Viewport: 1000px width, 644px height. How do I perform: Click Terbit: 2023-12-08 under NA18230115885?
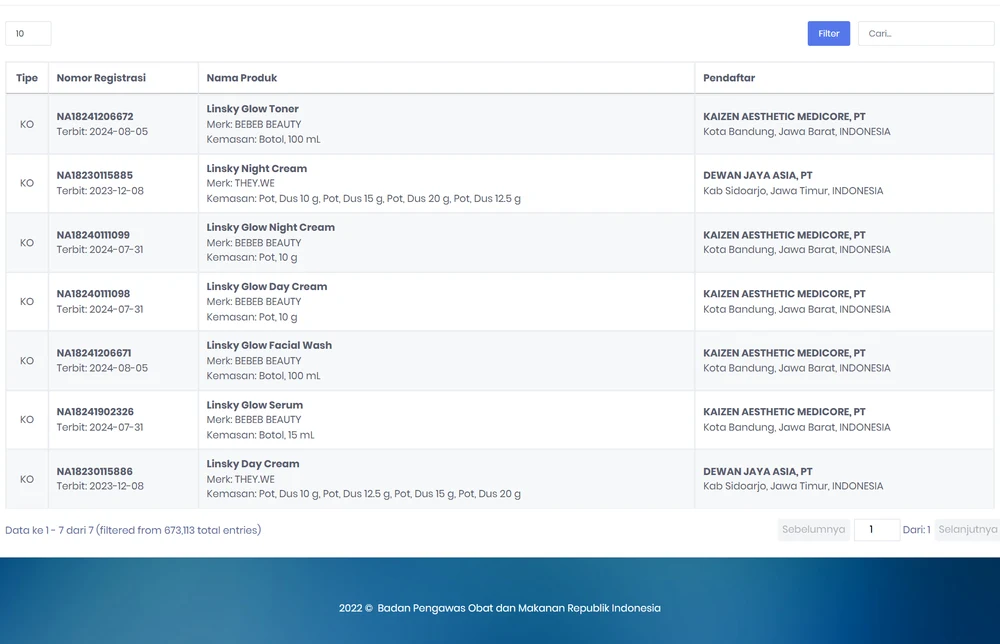tap(100, 191)
